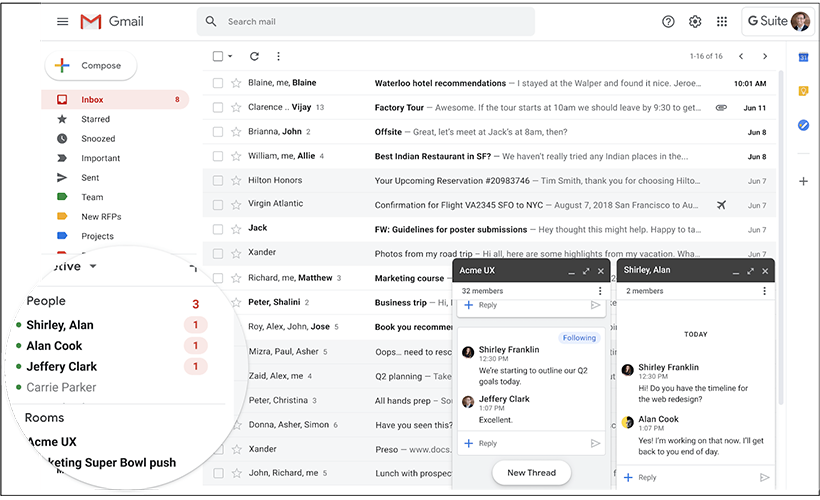
Task: Select the Photos from road trip checkbox
Action: pyautogui.click(x=218, y=254)
